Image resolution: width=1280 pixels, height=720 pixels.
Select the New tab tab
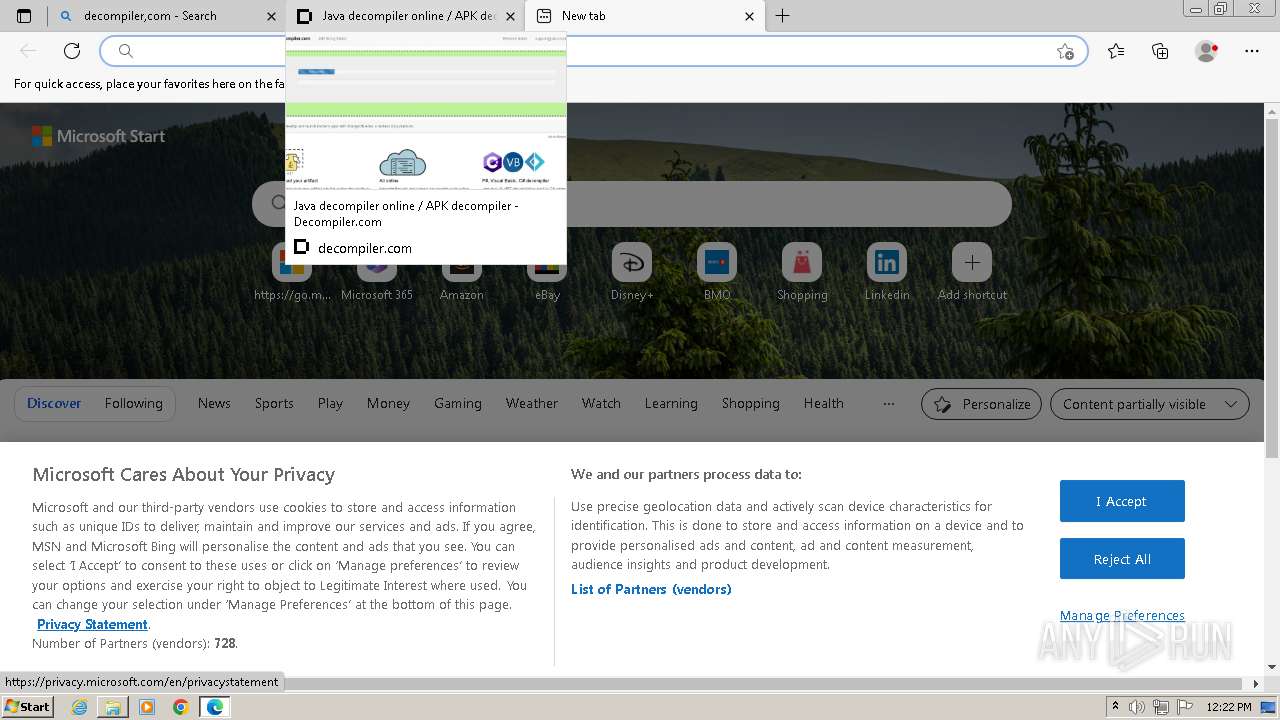click(644, 16)
